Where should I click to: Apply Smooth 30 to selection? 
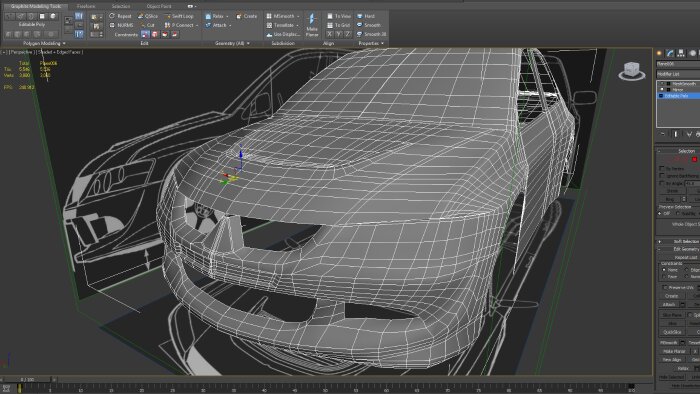click(x=371, y=34)
